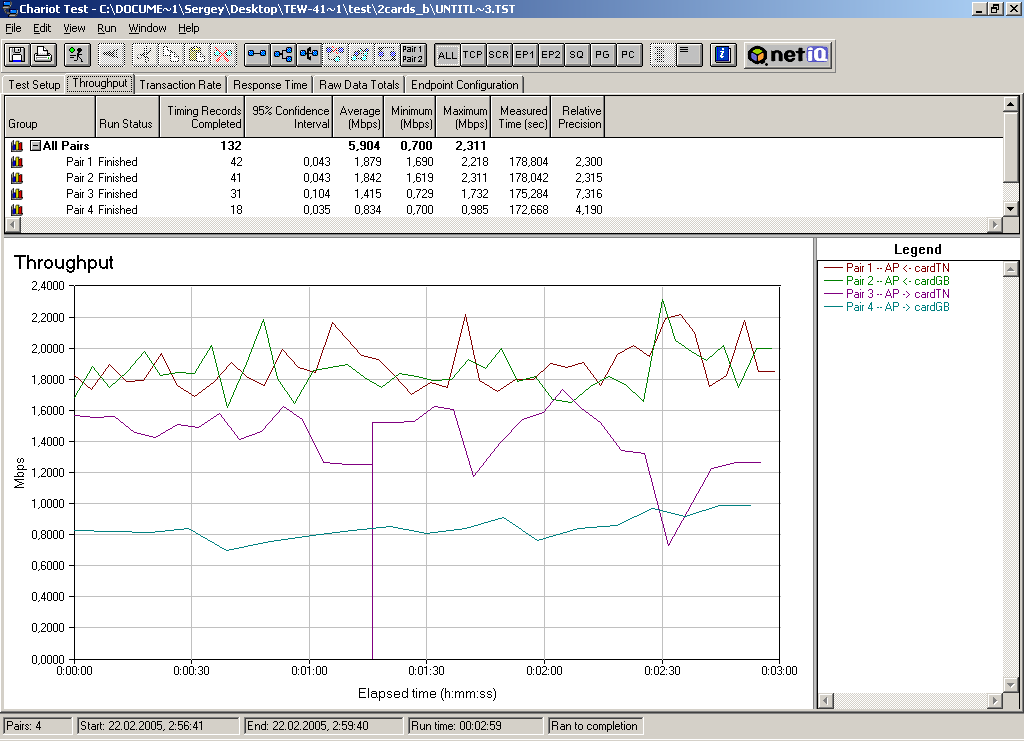1024x741 pixels.
Task: Toggle the EP1 filter button
Action: pyautogui.click(x=525, y=55)
